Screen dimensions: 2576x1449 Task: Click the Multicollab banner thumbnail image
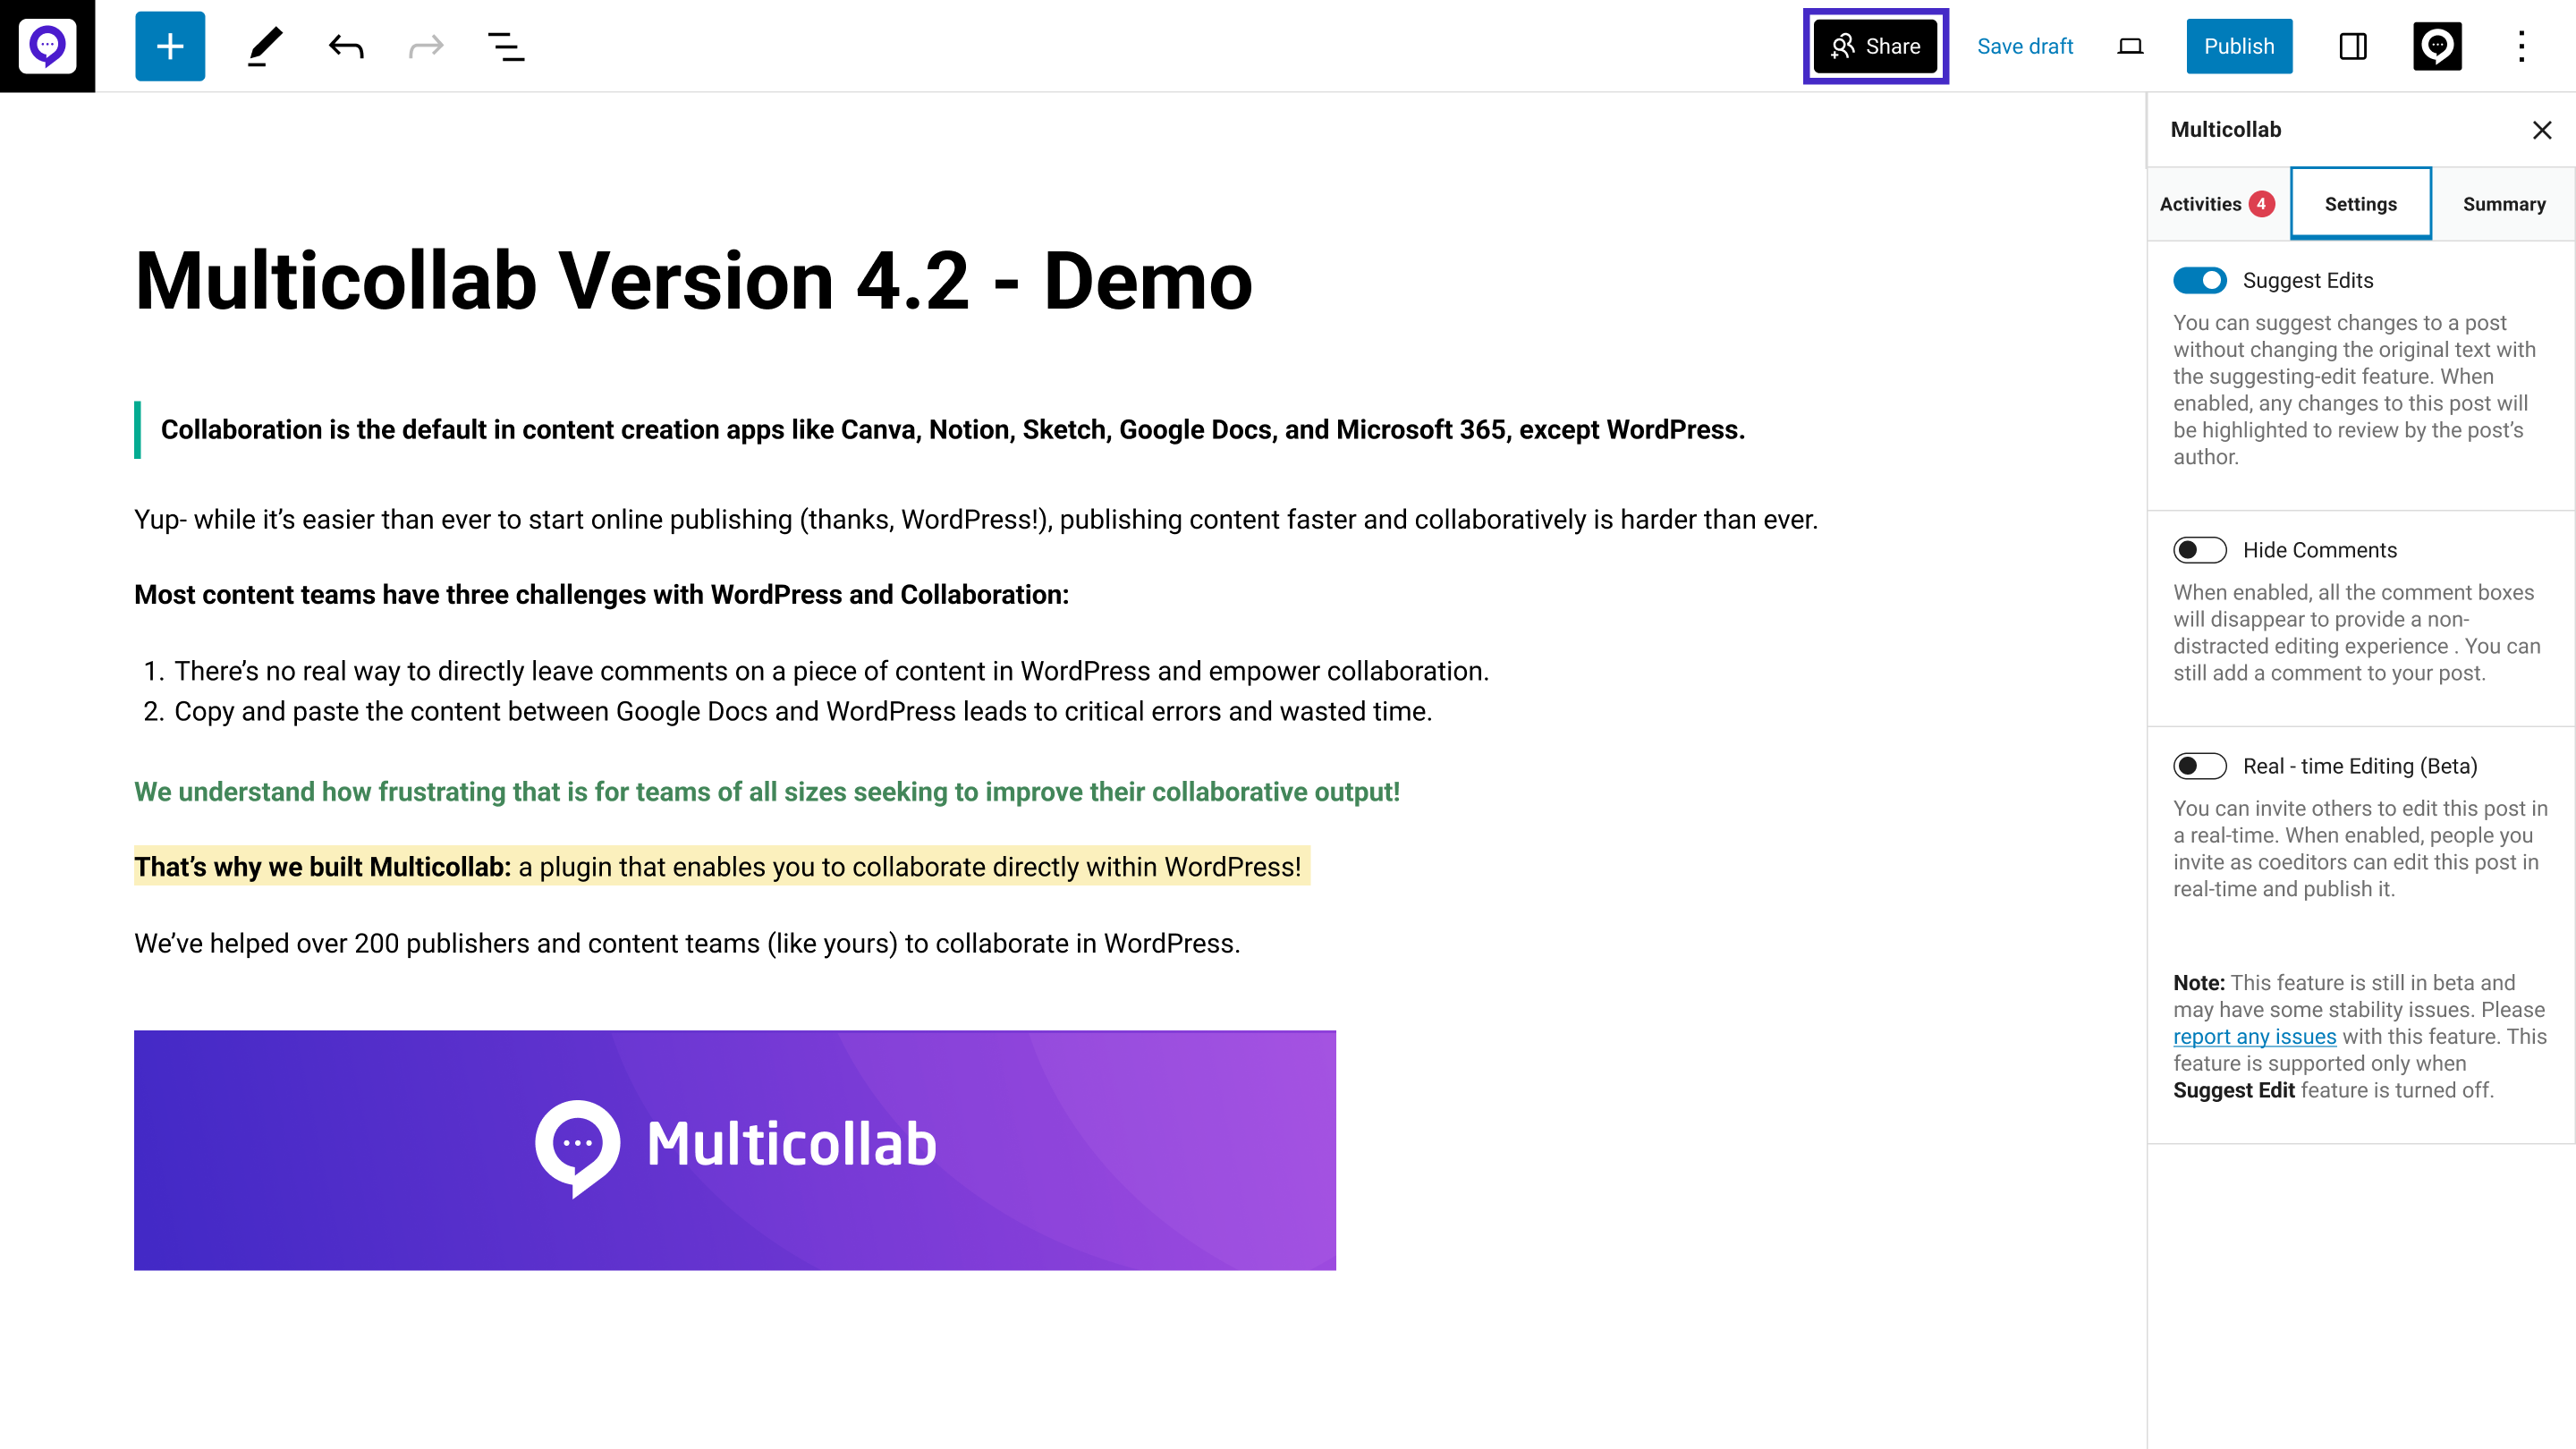coord(734,1148)
